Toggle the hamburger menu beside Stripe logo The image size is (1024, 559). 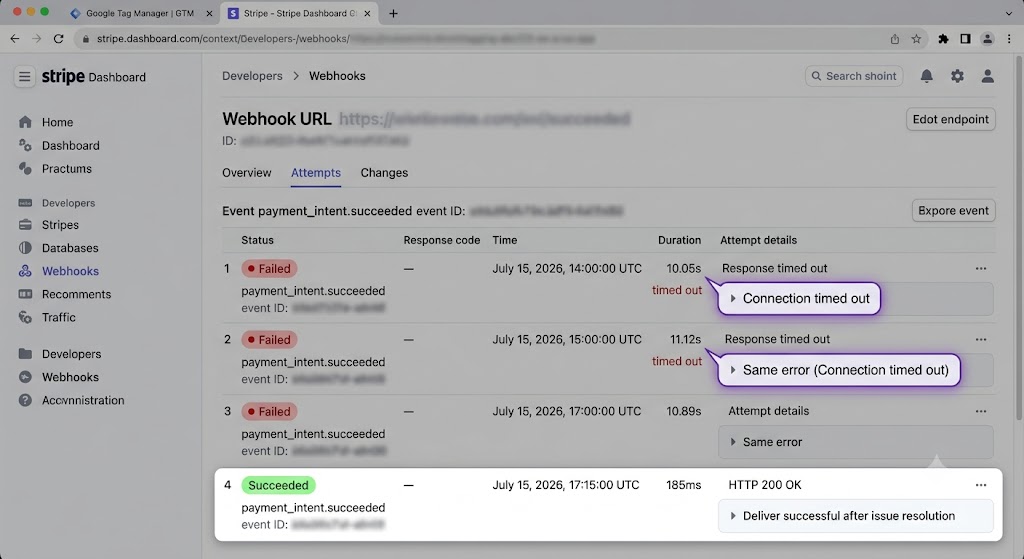click(x=24, y=76)
